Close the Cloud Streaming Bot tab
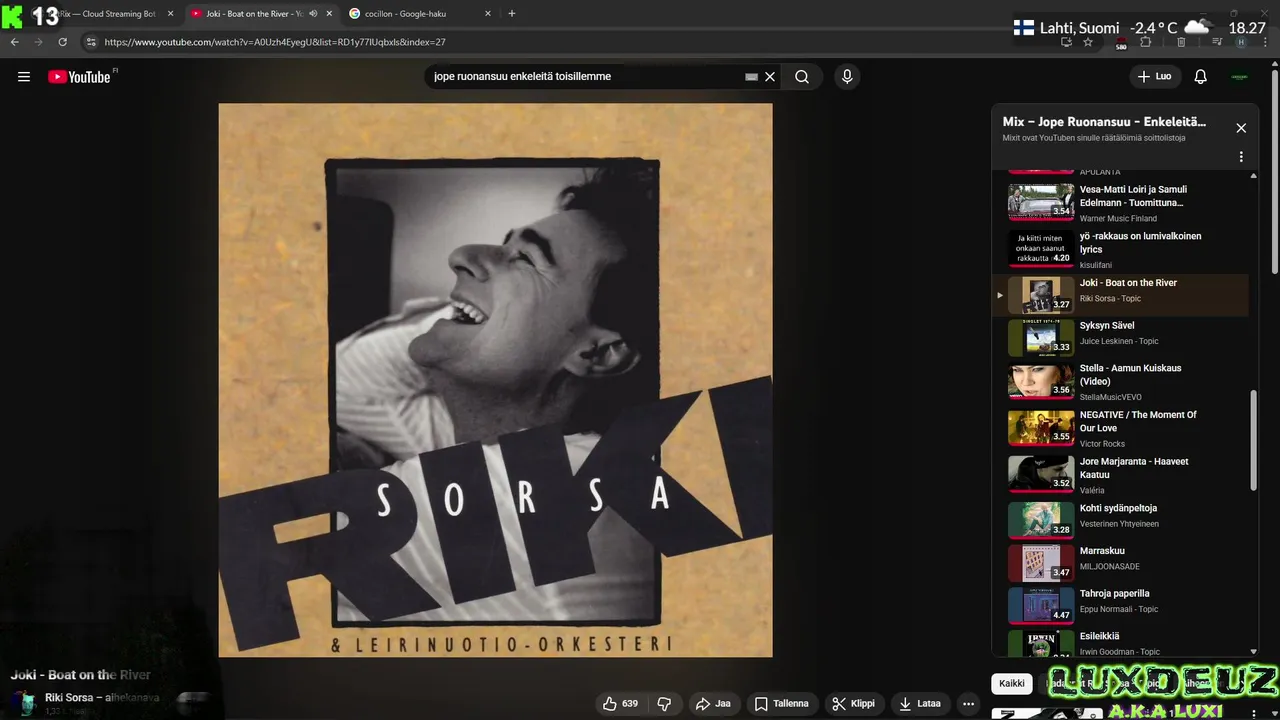The image size is (1280, 720). (170, 14)
